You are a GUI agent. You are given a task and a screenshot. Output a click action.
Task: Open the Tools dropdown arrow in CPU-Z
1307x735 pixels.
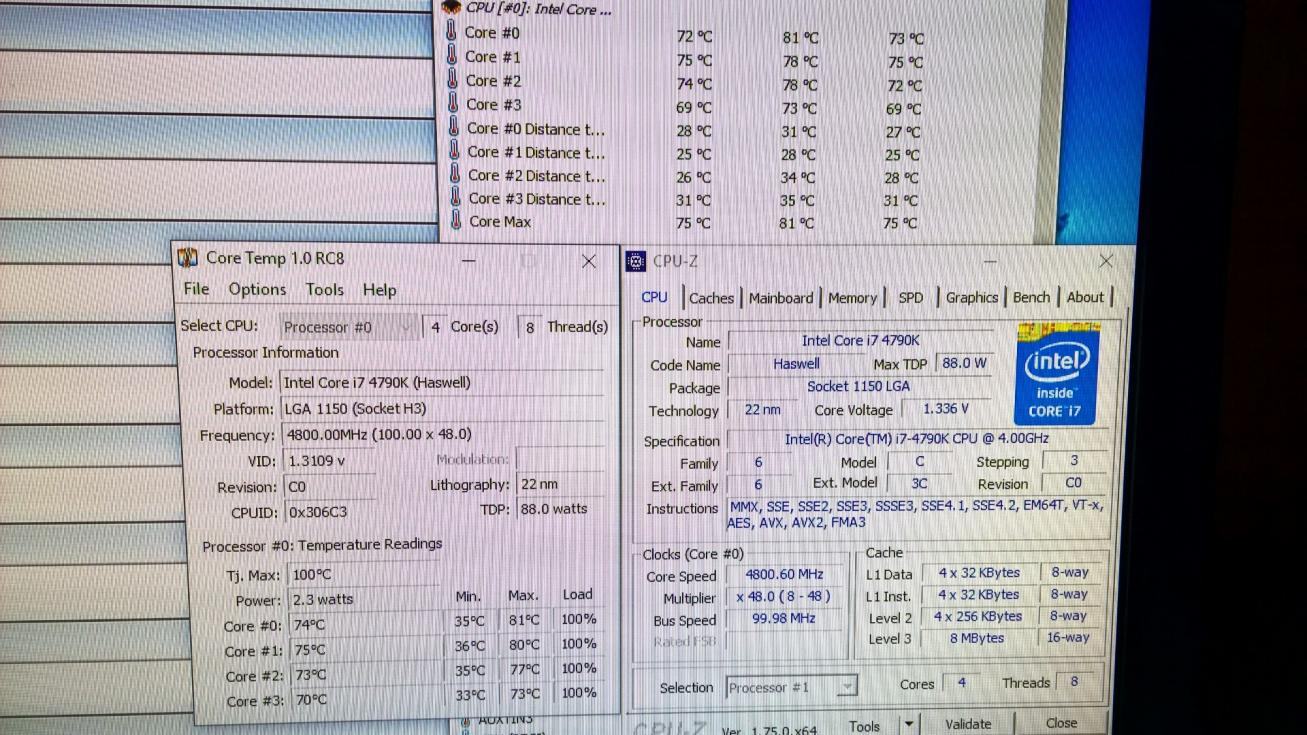(x=908, y=724)
